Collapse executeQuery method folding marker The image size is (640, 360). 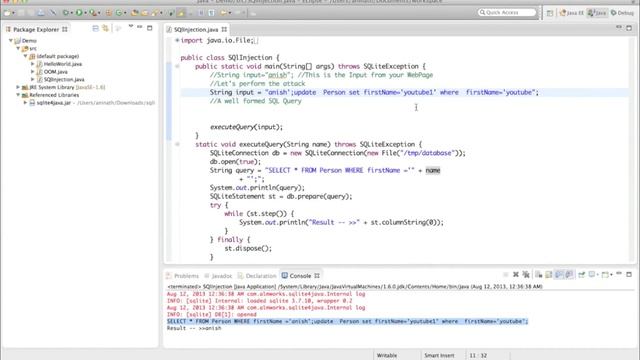[x=177, y=144]
